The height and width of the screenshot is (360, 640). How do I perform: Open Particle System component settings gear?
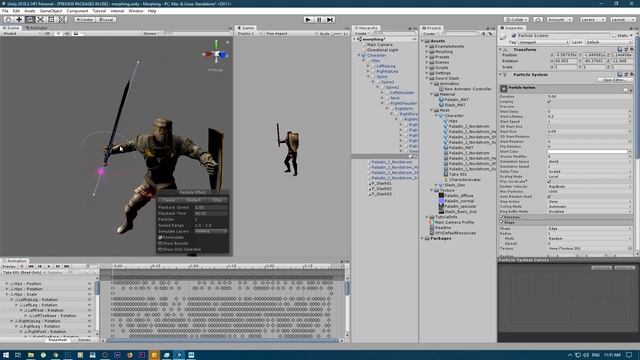632,75
